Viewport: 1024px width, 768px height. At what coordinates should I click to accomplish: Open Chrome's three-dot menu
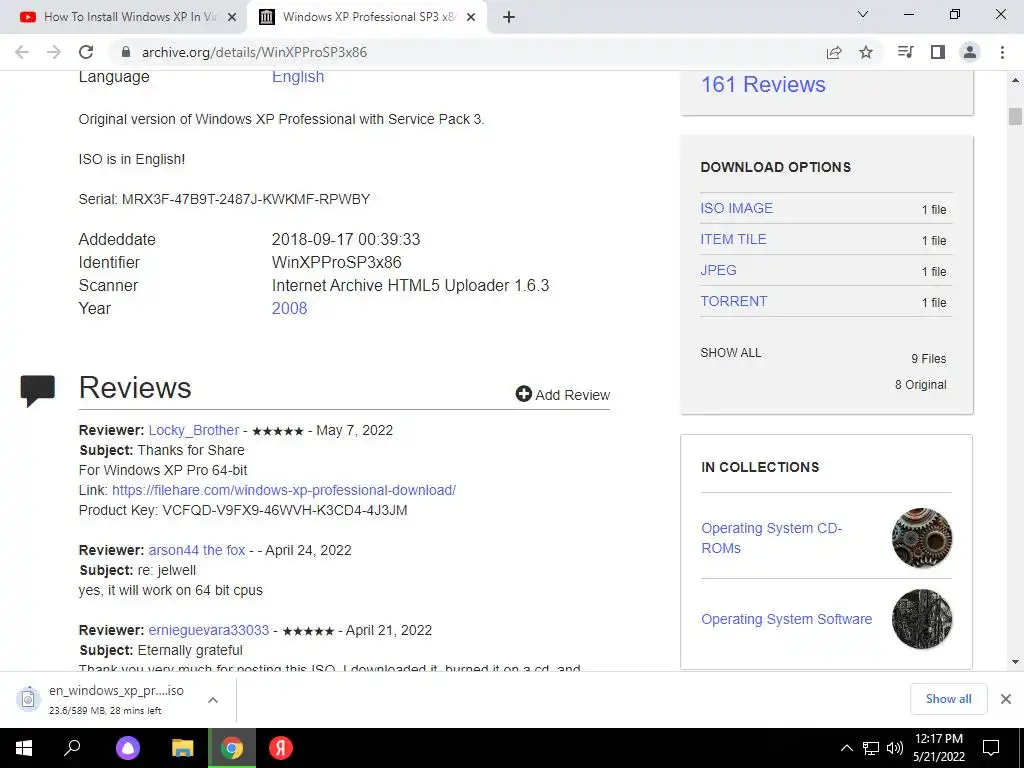click(x=1002, y=52)
